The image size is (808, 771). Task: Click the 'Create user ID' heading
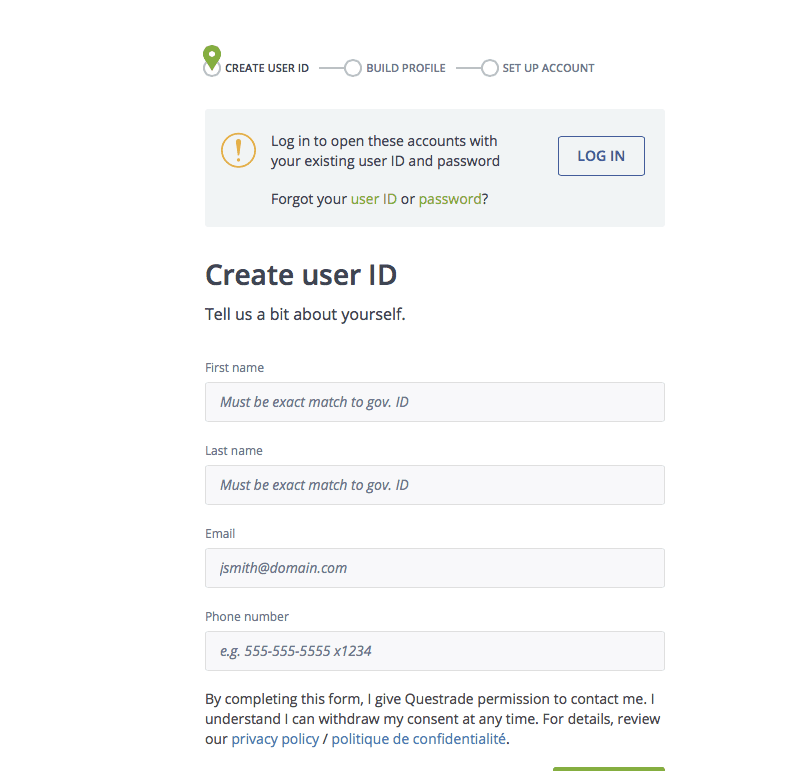coord(301,275)
